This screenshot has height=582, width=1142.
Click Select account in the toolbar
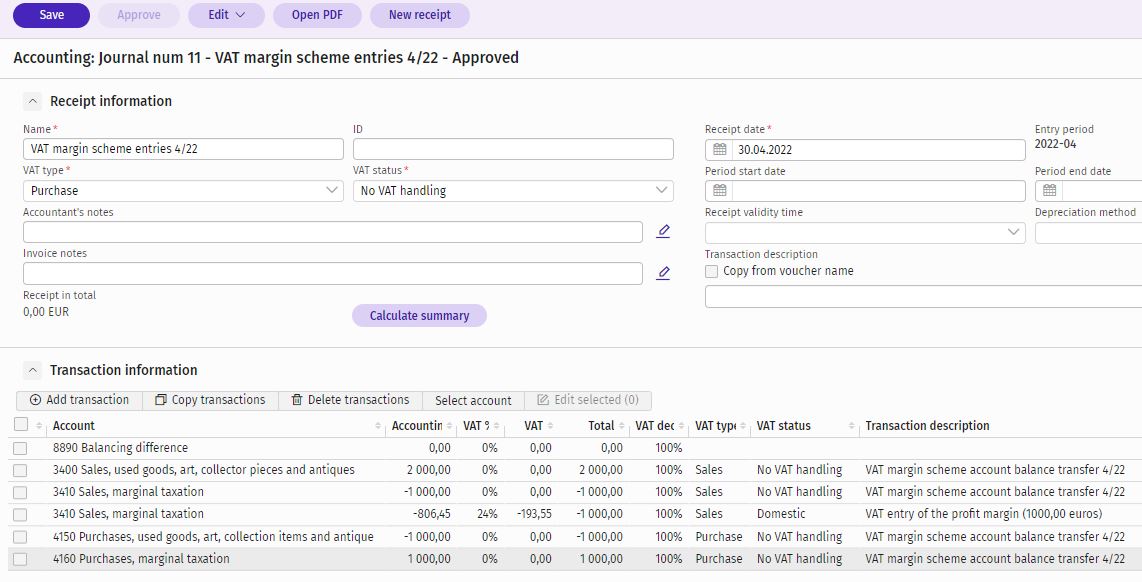pos(473,400)
